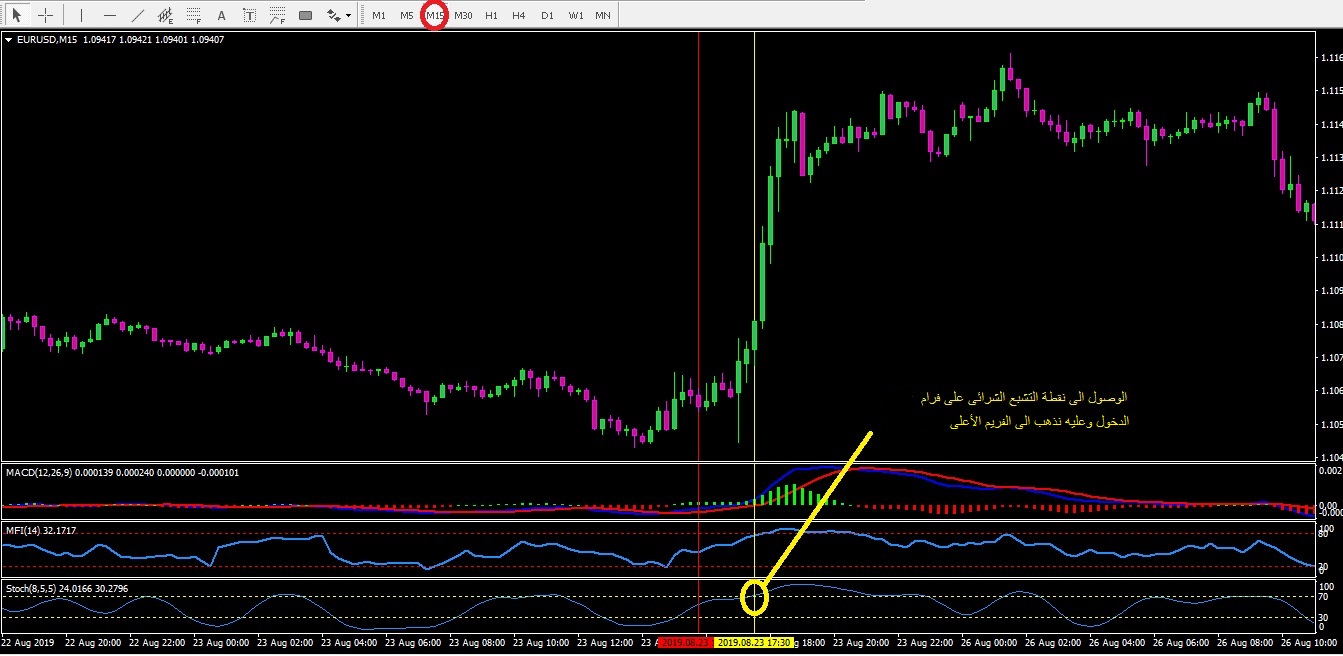Image resolution: width=1343 pixels, height=656 pixels.
Task: Select the text label 'T' tool
Action: 249,15
